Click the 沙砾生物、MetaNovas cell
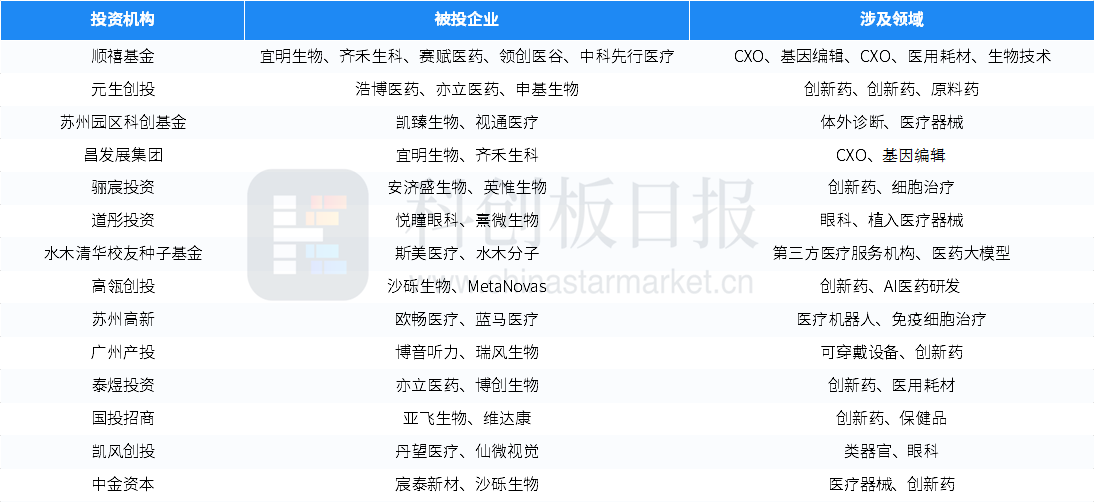Screen dimensions: 1095x503 (466, 286)
